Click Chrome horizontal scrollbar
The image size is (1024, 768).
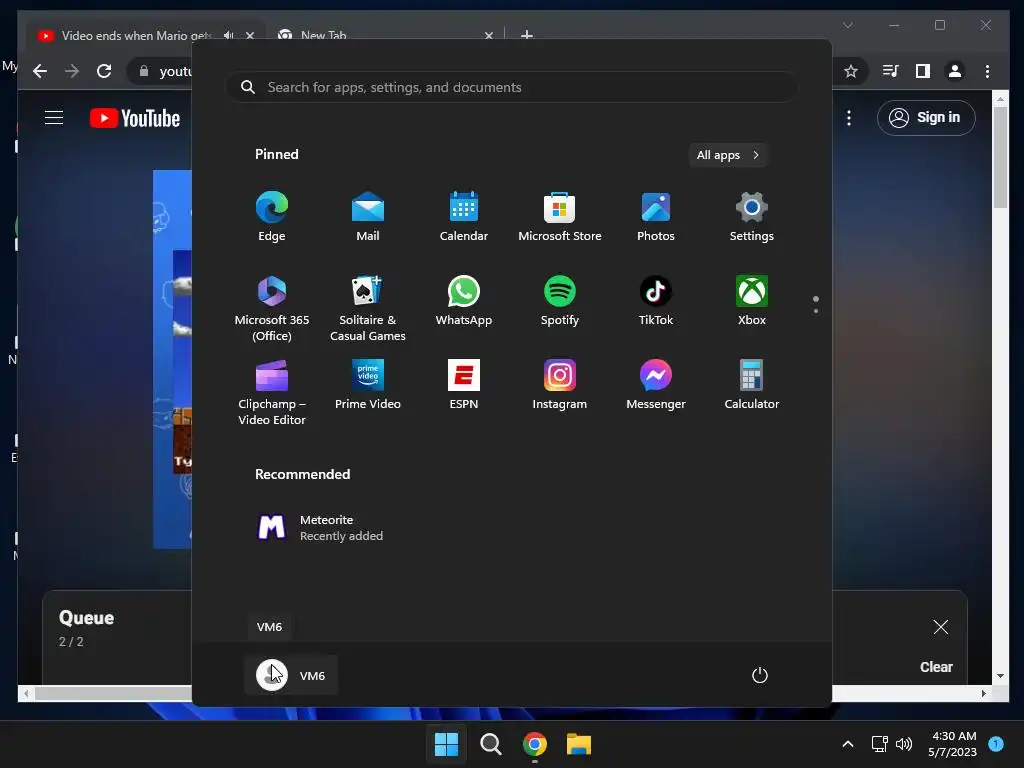(x=113, y=693)
